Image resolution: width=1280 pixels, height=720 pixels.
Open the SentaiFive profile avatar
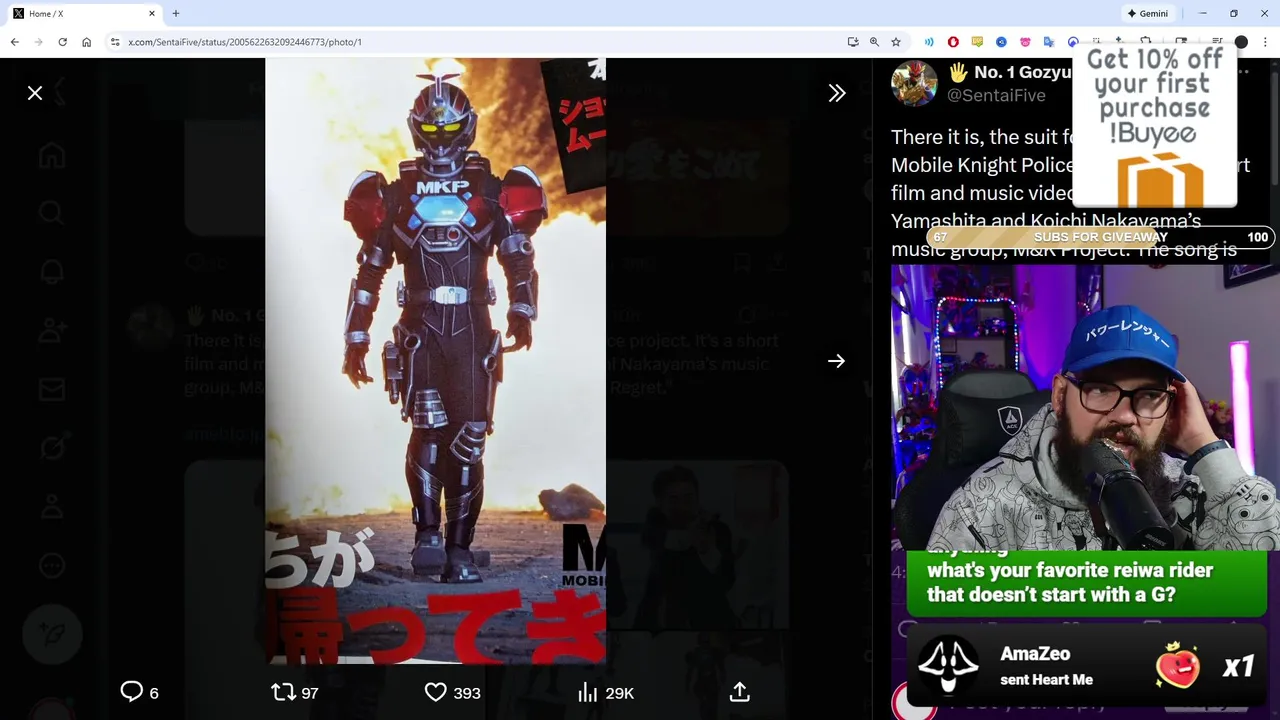(x=914, y=84)
